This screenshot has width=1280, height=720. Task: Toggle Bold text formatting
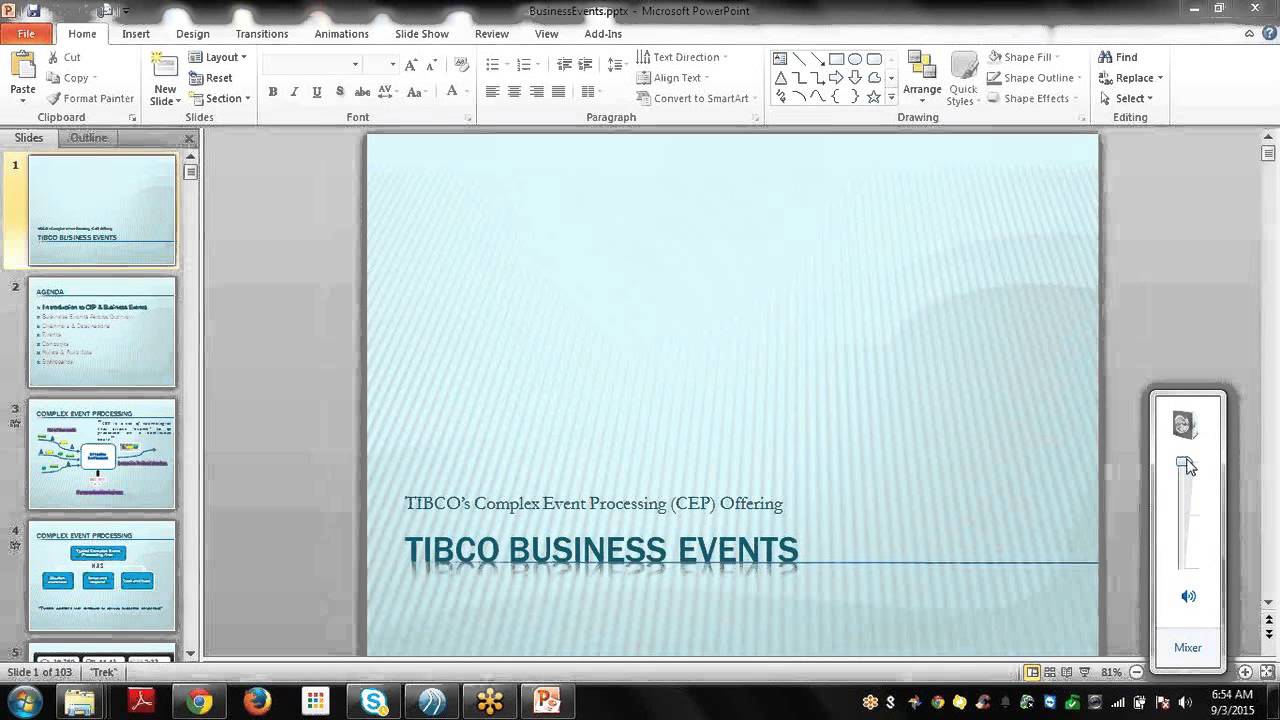(272, 92)
